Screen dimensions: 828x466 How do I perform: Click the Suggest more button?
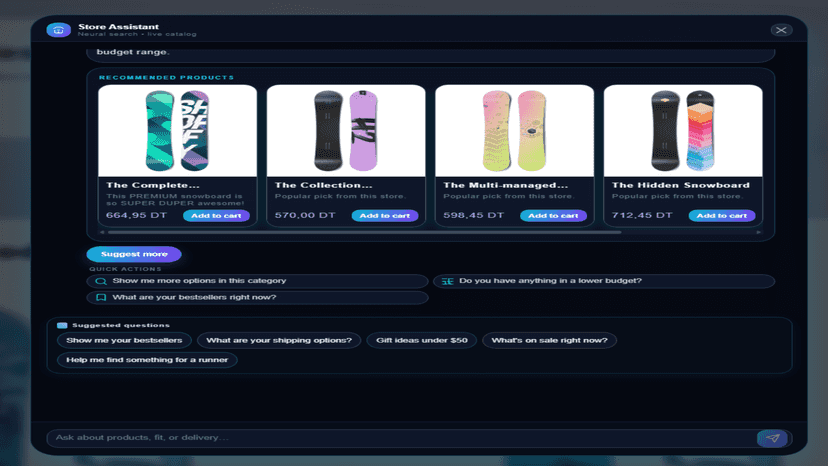tap(134, 254)
